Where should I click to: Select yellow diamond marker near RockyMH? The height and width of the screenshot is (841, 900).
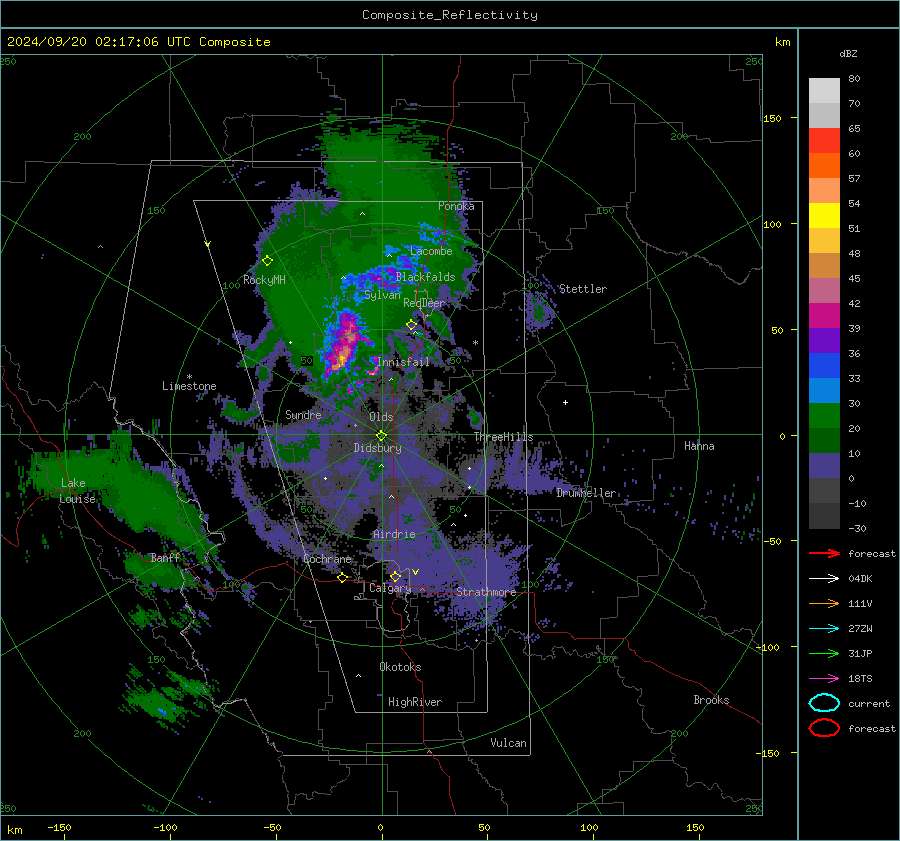click(x=267, y=261)
